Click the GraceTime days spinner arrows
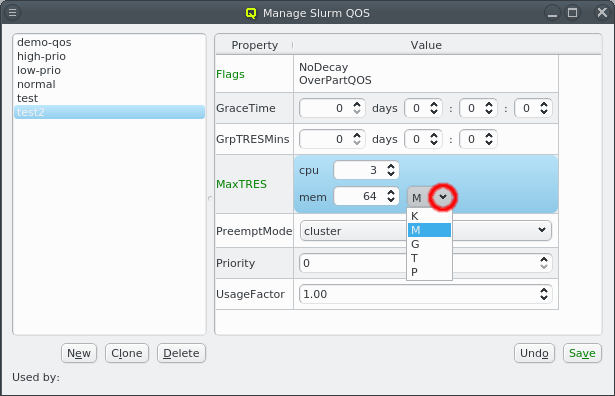 click(357, 108)
